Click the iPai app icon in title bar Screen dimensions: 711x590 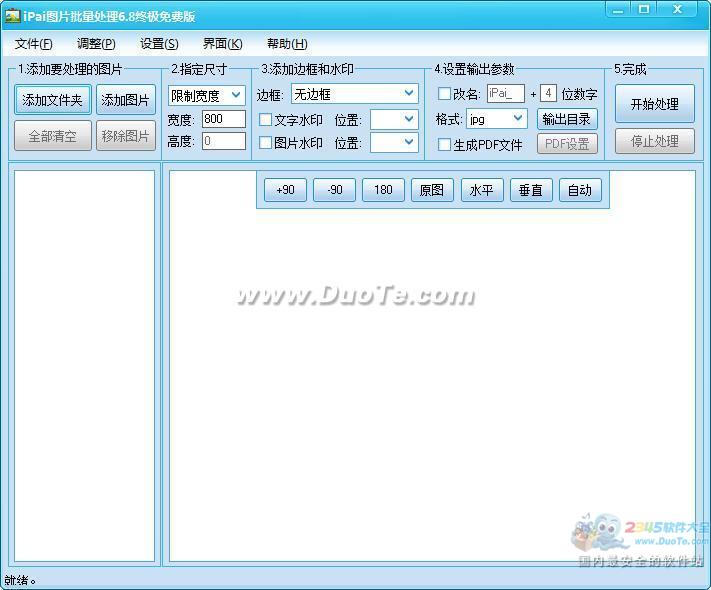click(12, 16)
